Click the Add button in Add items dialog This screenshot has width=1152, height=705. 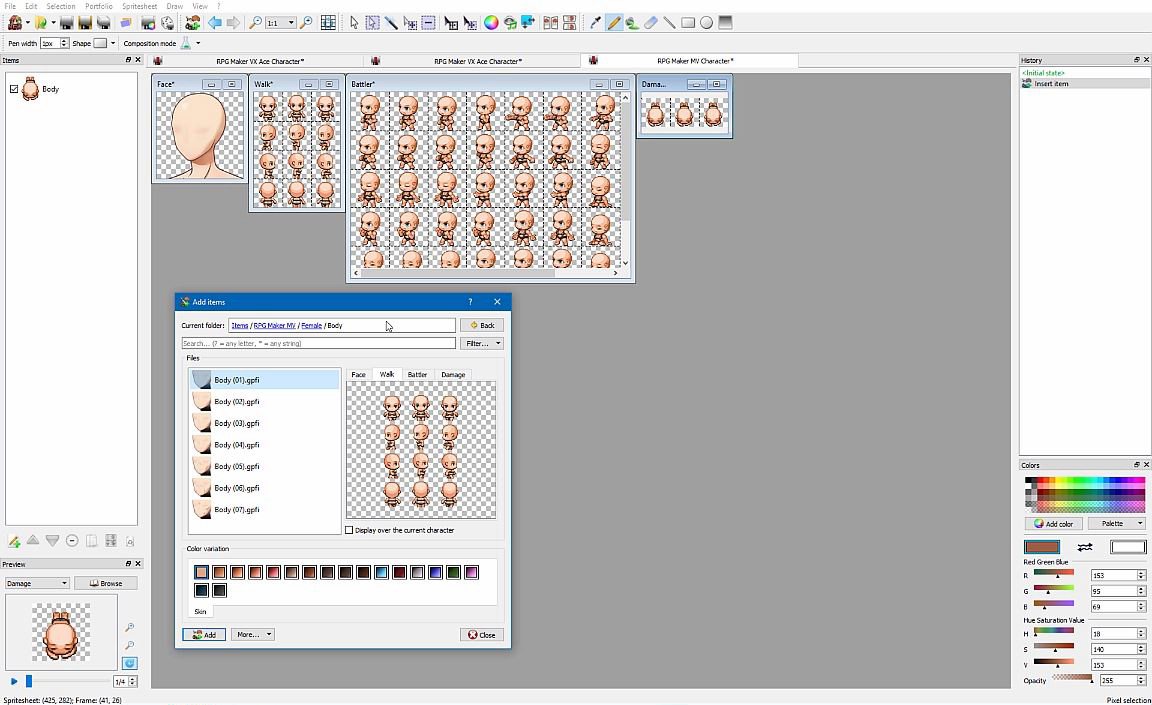tap(203, 634)
